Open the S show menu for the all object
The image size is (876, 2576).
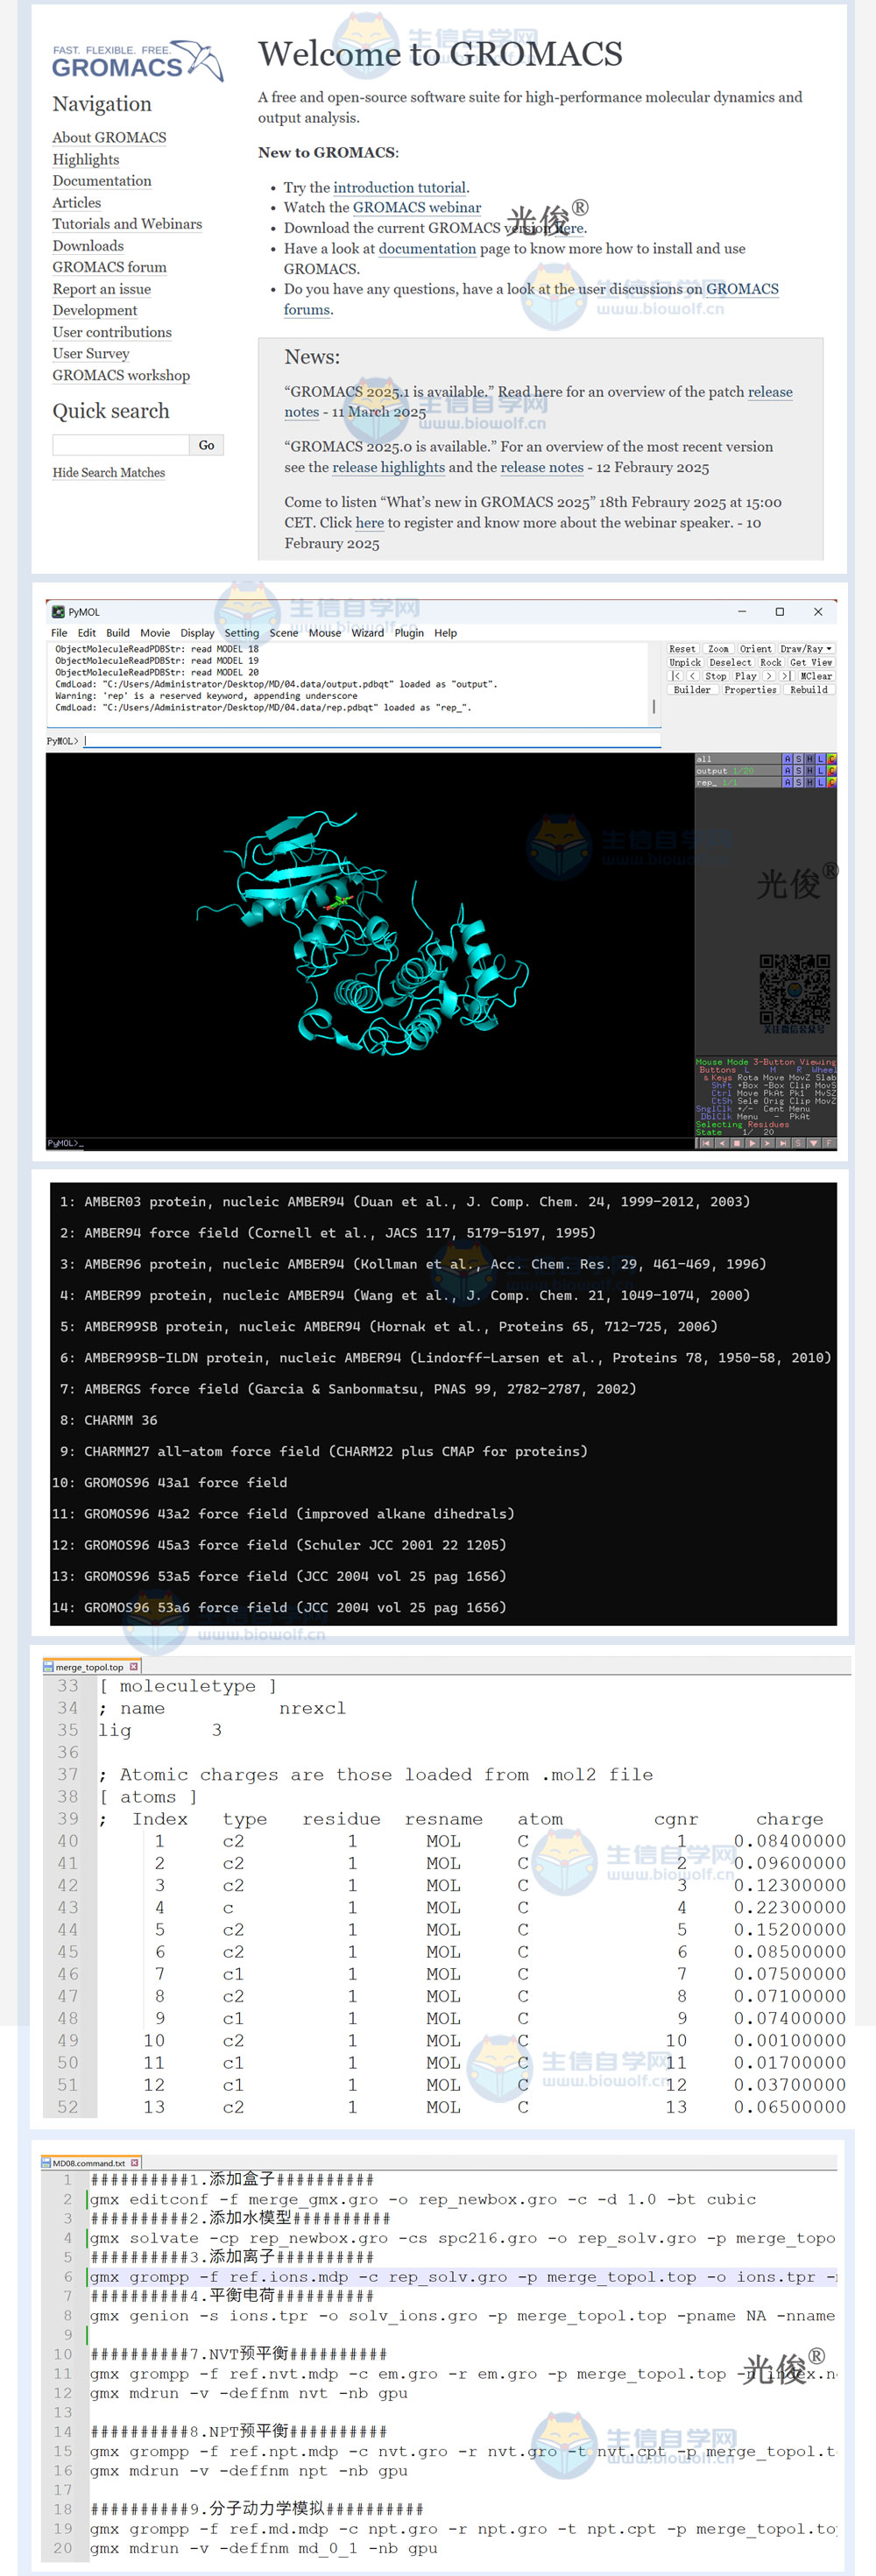click(798, 759)
